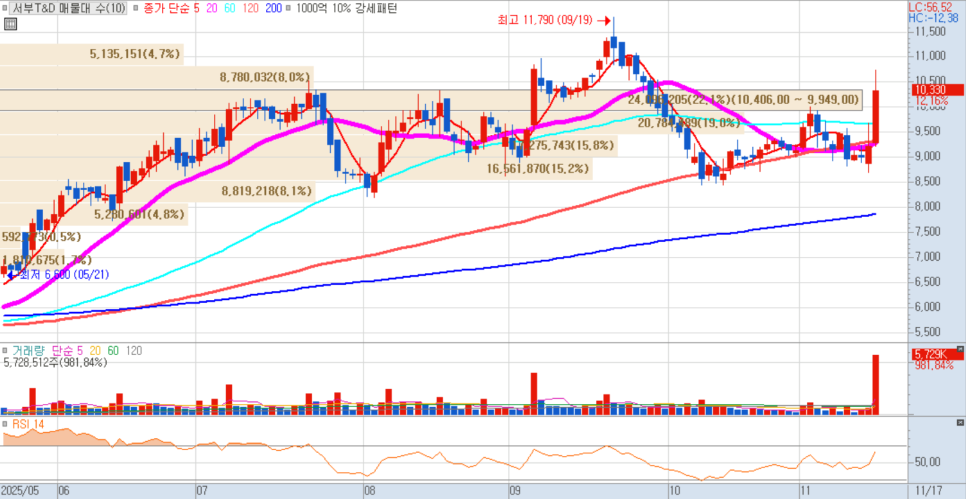966x499 pixels.
Task: Click the 5,728,512주(981,84%) volume text
Action: pyautogui.click(x=55, y=363)
